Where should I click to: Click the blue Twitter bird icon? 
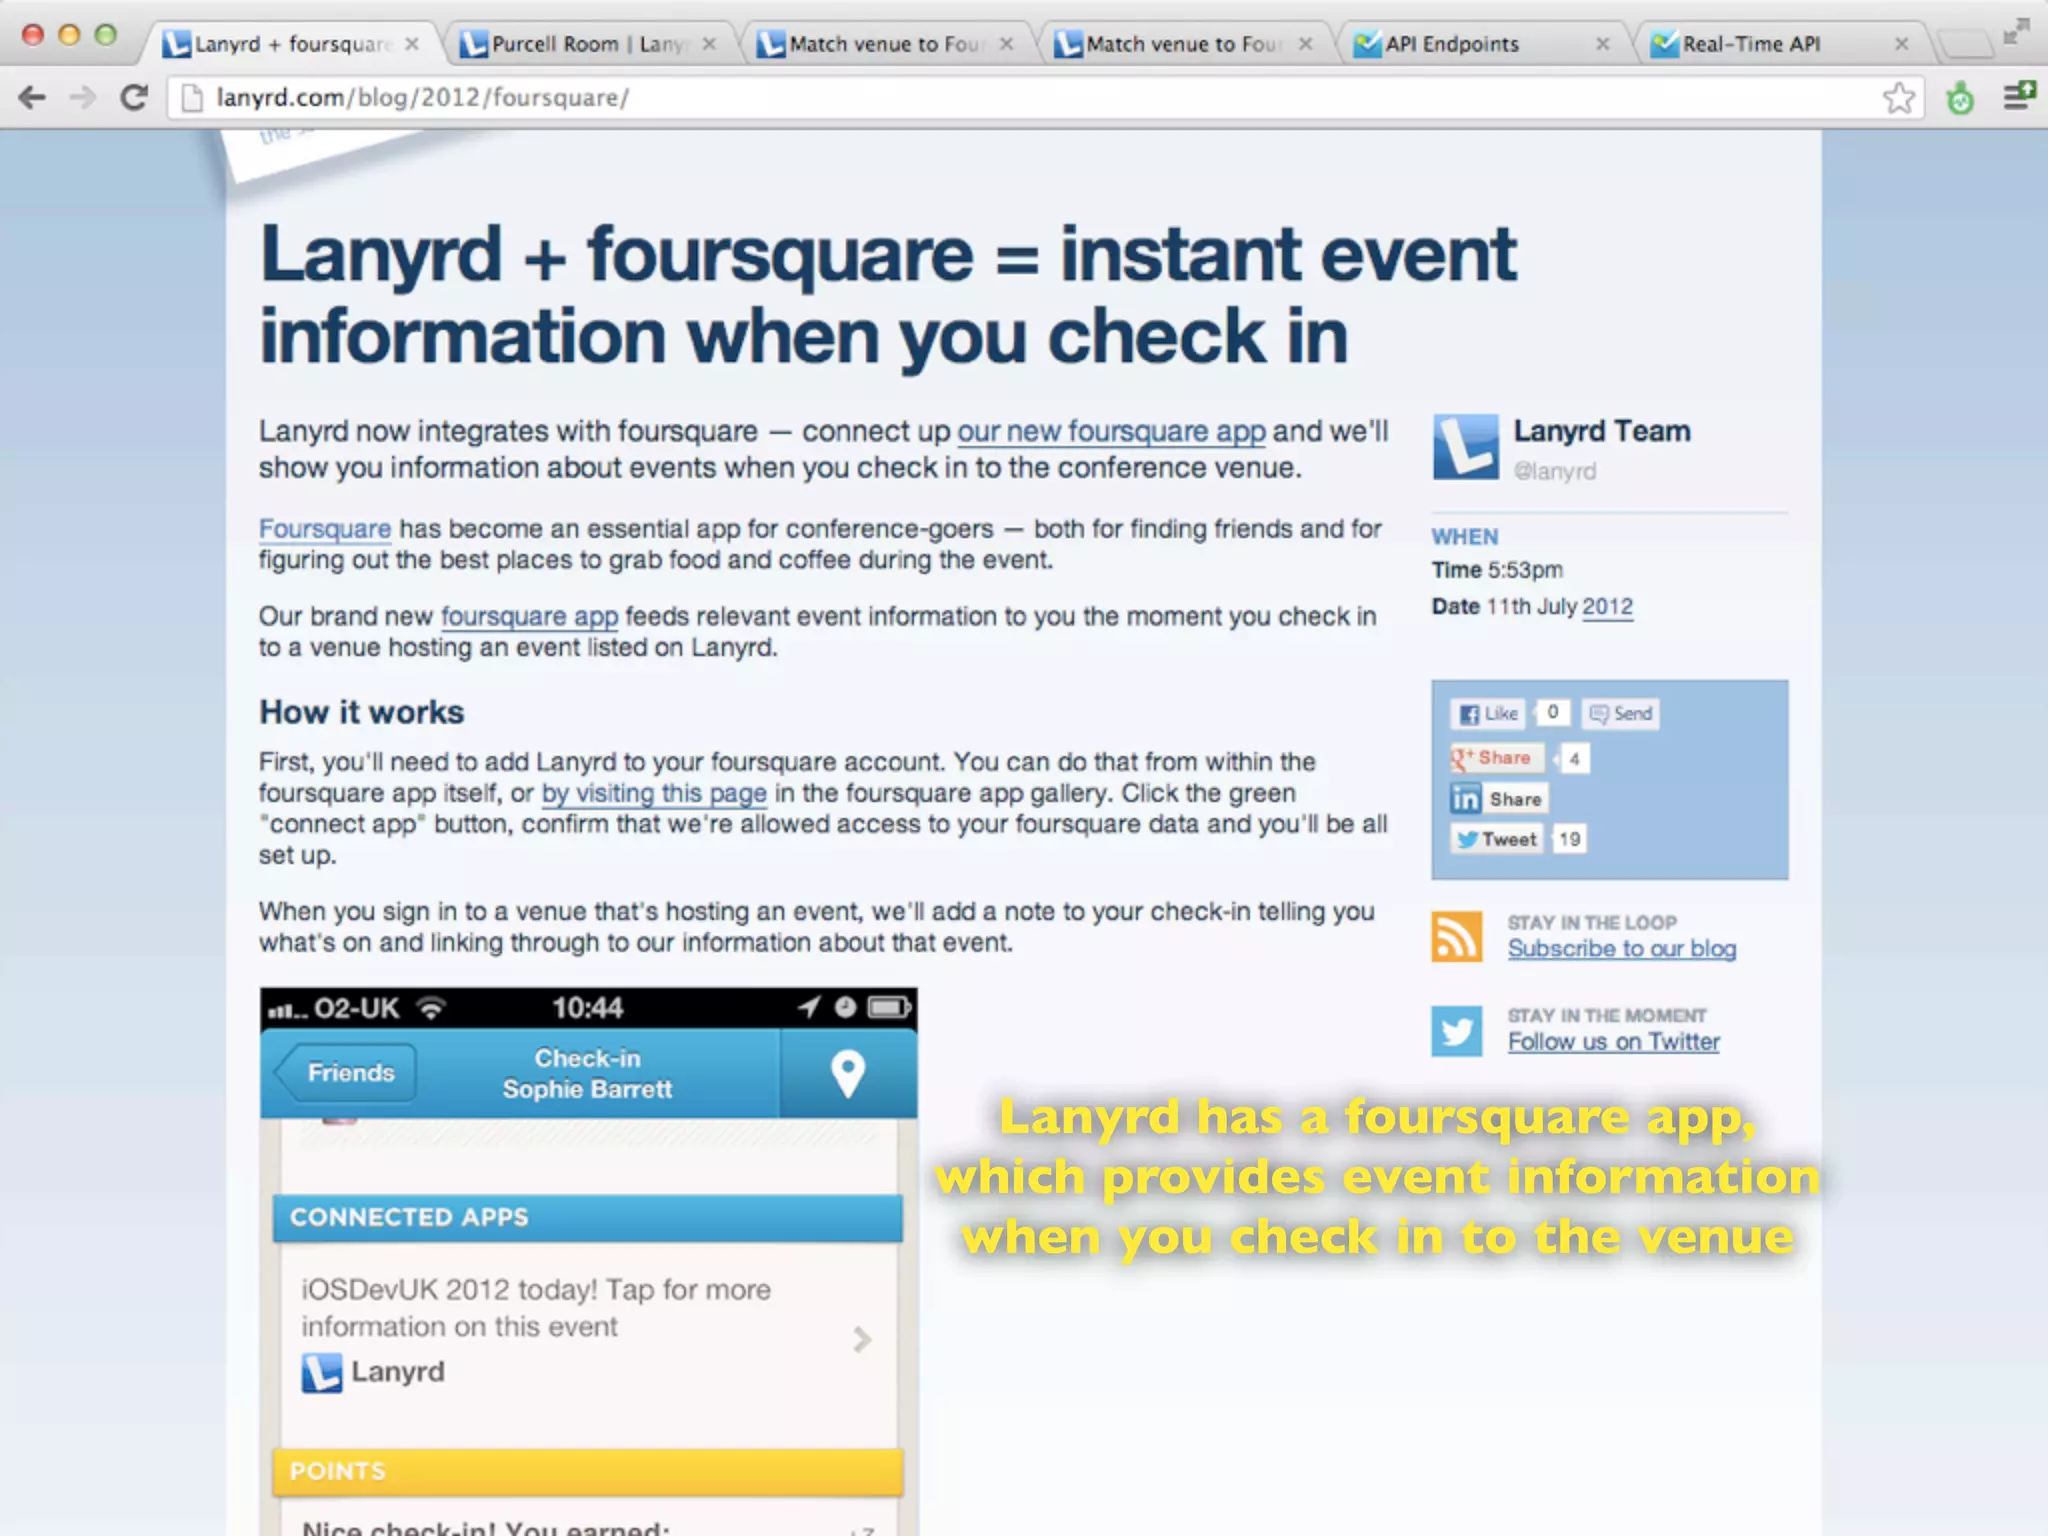(1456, 1031)
